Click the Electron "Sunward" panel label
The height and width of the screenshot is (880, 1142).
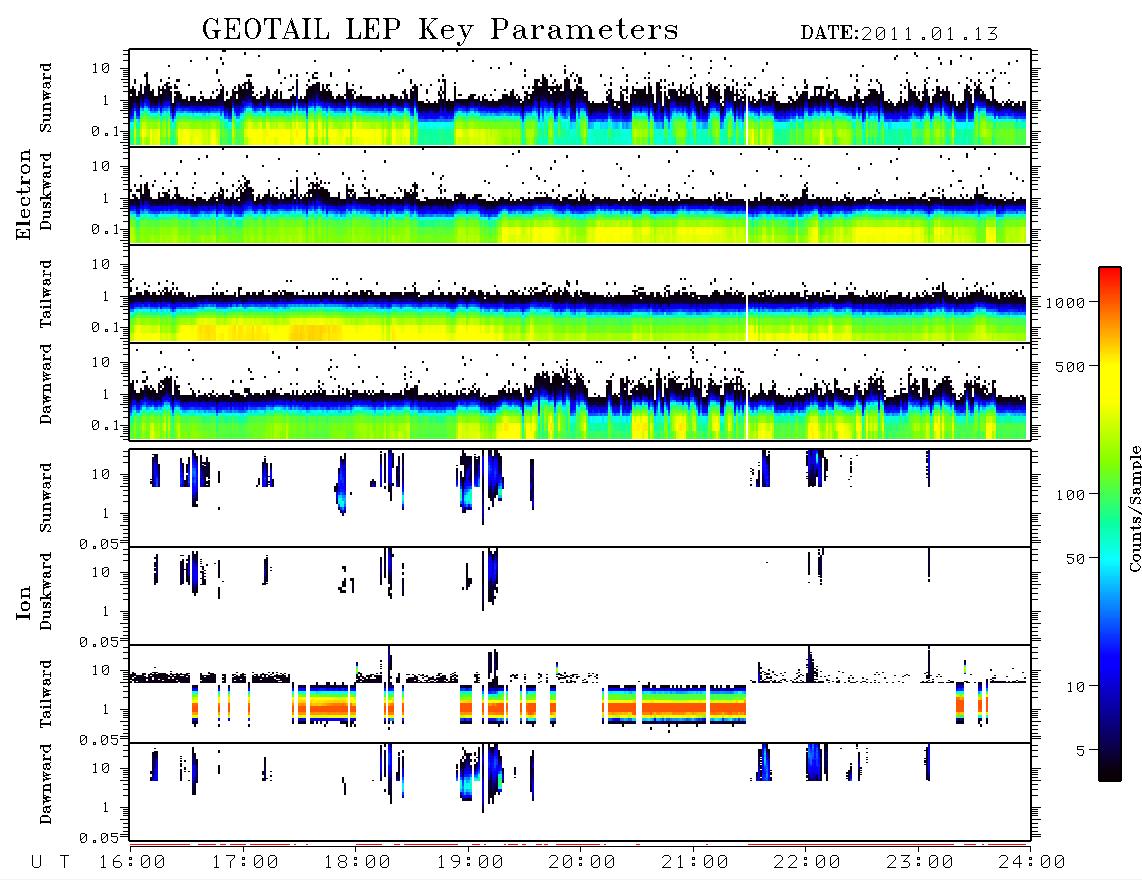click(46, 98)
